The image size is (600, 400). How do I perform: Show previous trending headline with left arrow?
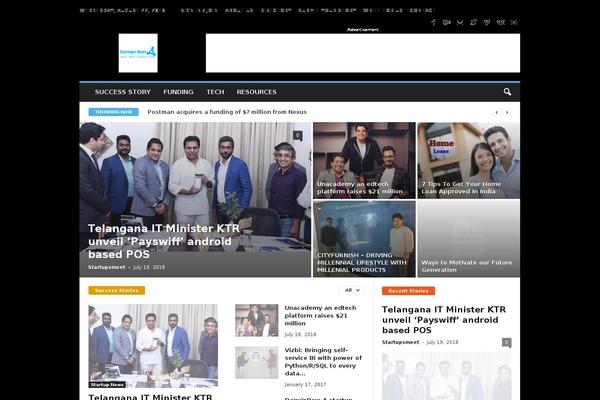point(497,113)
